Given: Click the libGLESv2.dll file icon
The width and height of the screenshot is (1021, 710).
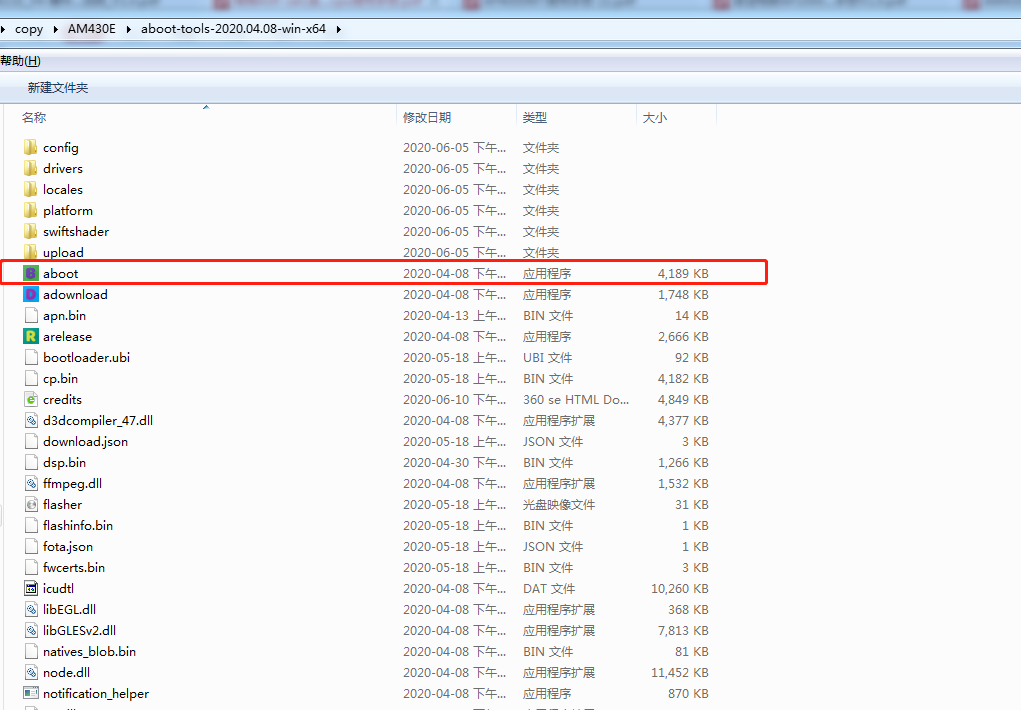Looking at the screenshot, I should [x=31, y=631].
